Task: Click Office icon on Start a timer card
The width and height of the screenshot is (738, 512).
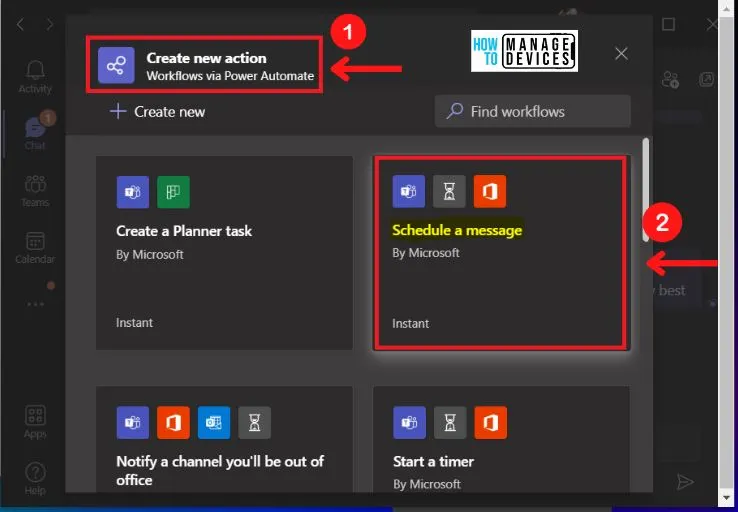Action: 491,423
